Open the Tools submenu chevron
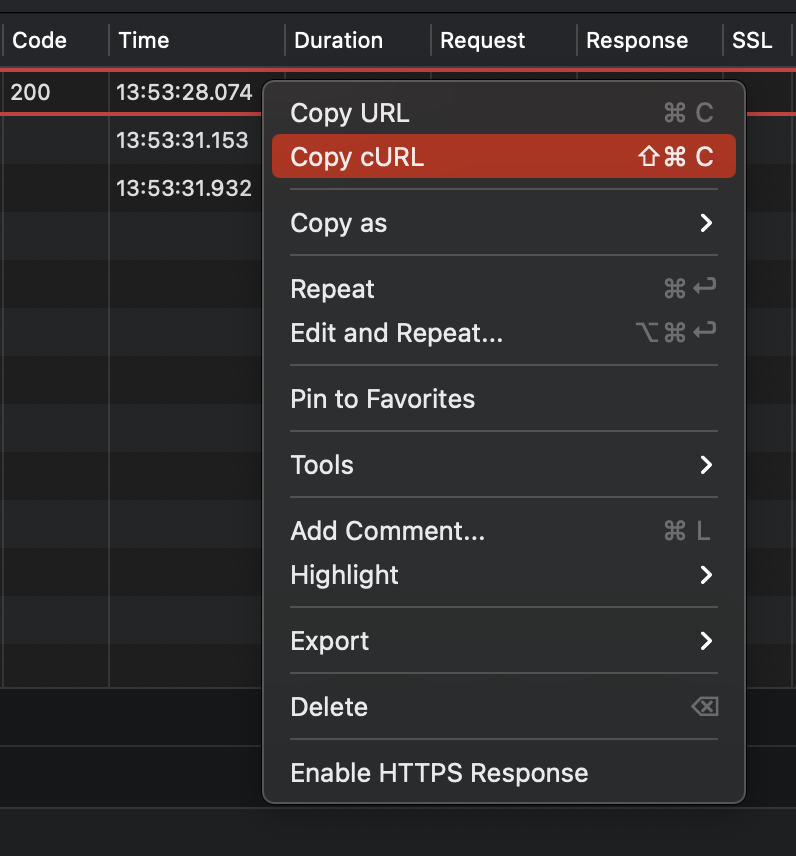The width and height of the screenshot is (796, 856). point(706,465)
